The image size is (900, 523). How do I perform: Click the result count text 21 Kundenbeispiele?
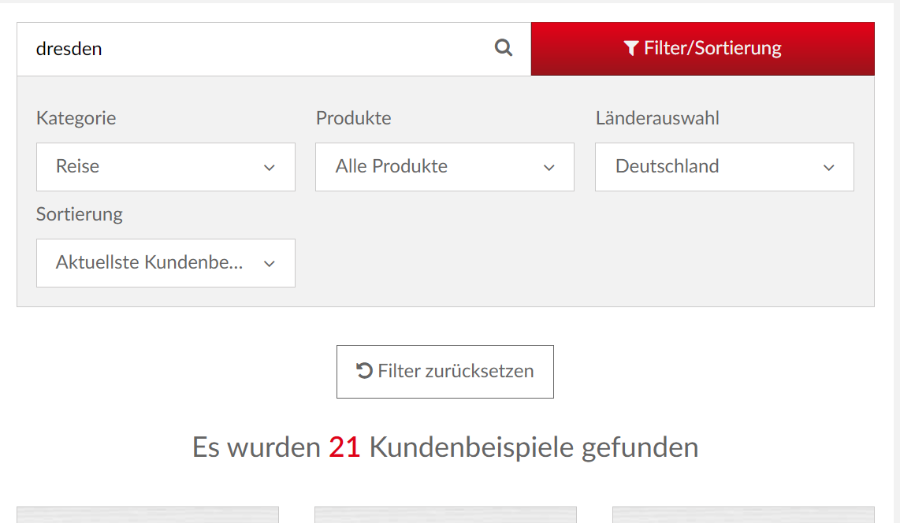451,447
